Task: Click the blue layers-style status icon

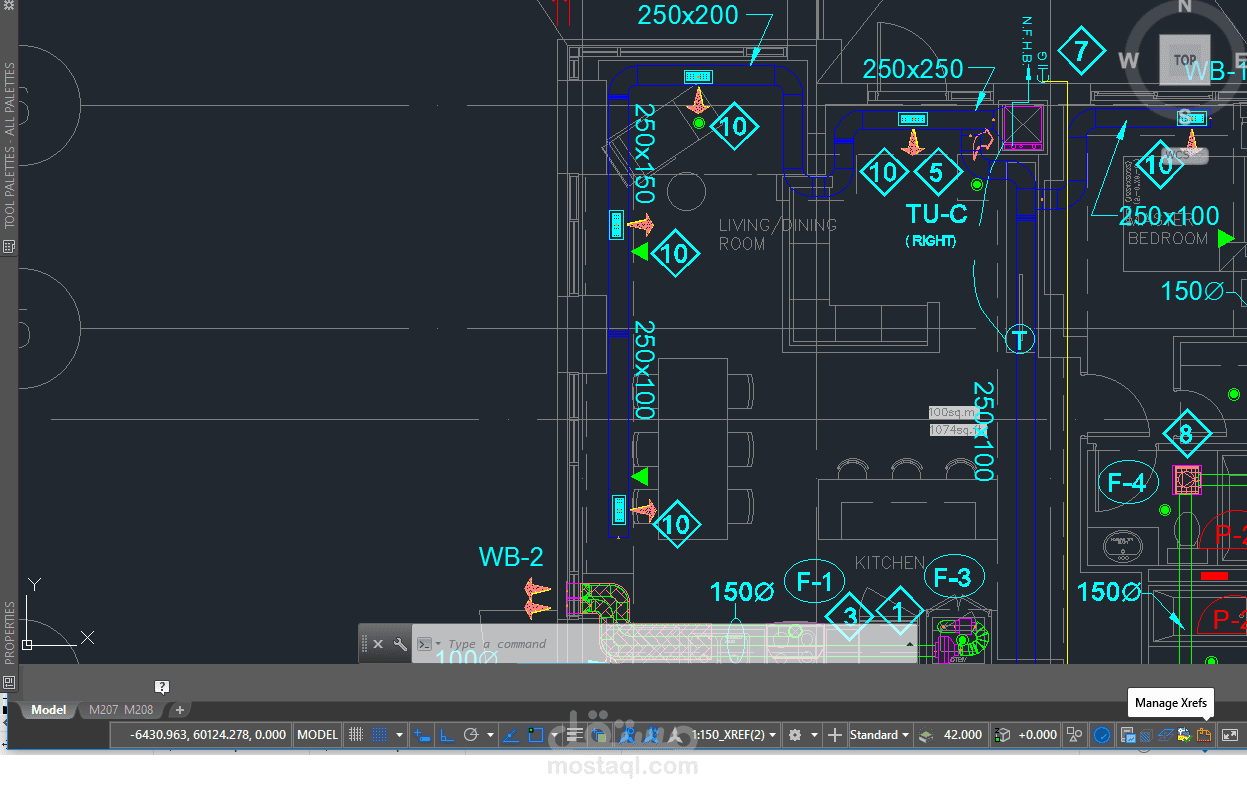Action: (x=1166, y=735)
